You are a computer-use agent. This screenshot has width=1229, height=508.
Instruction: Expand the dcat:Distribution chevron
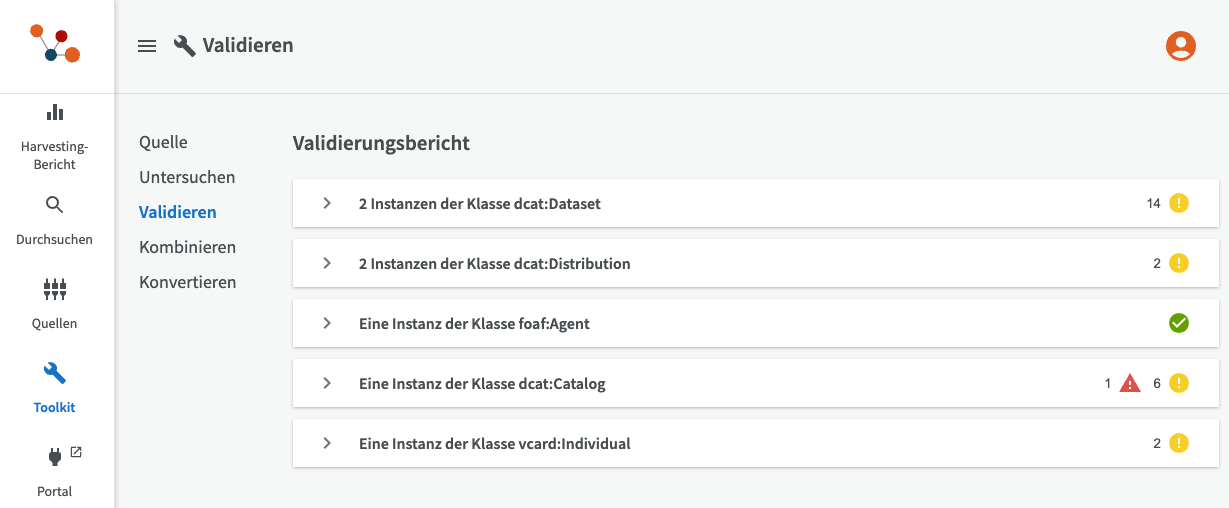(327, 263)
